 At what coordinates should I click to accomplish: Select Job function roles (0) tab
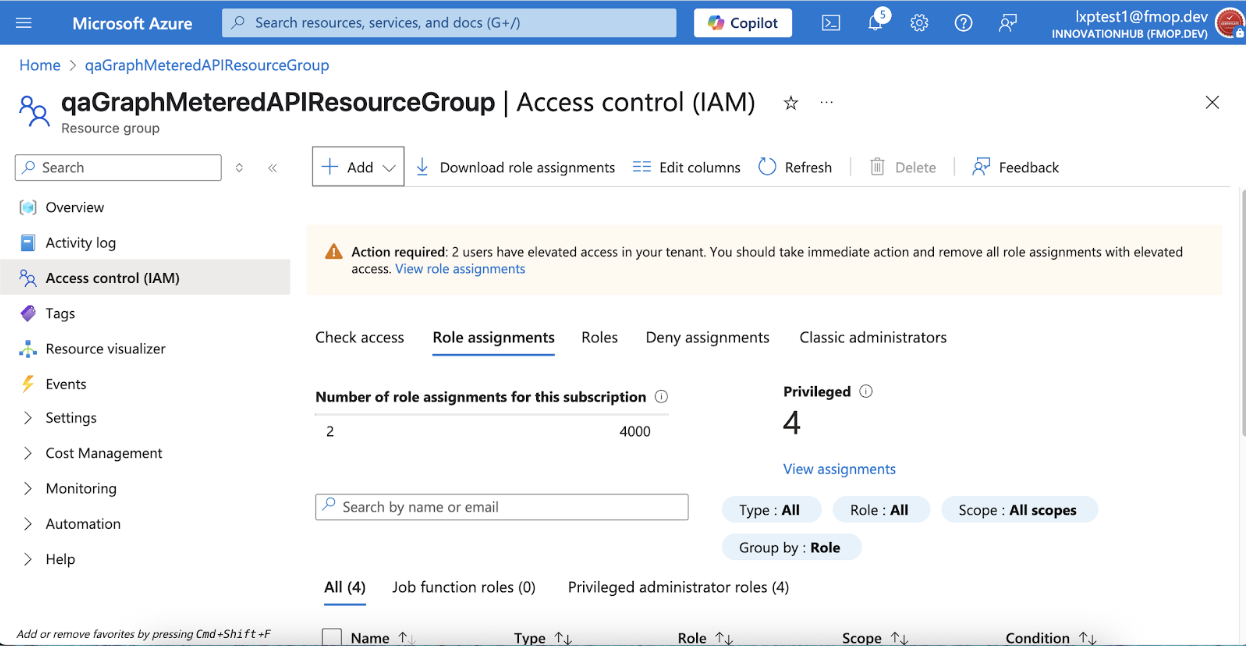pos(464,587)
